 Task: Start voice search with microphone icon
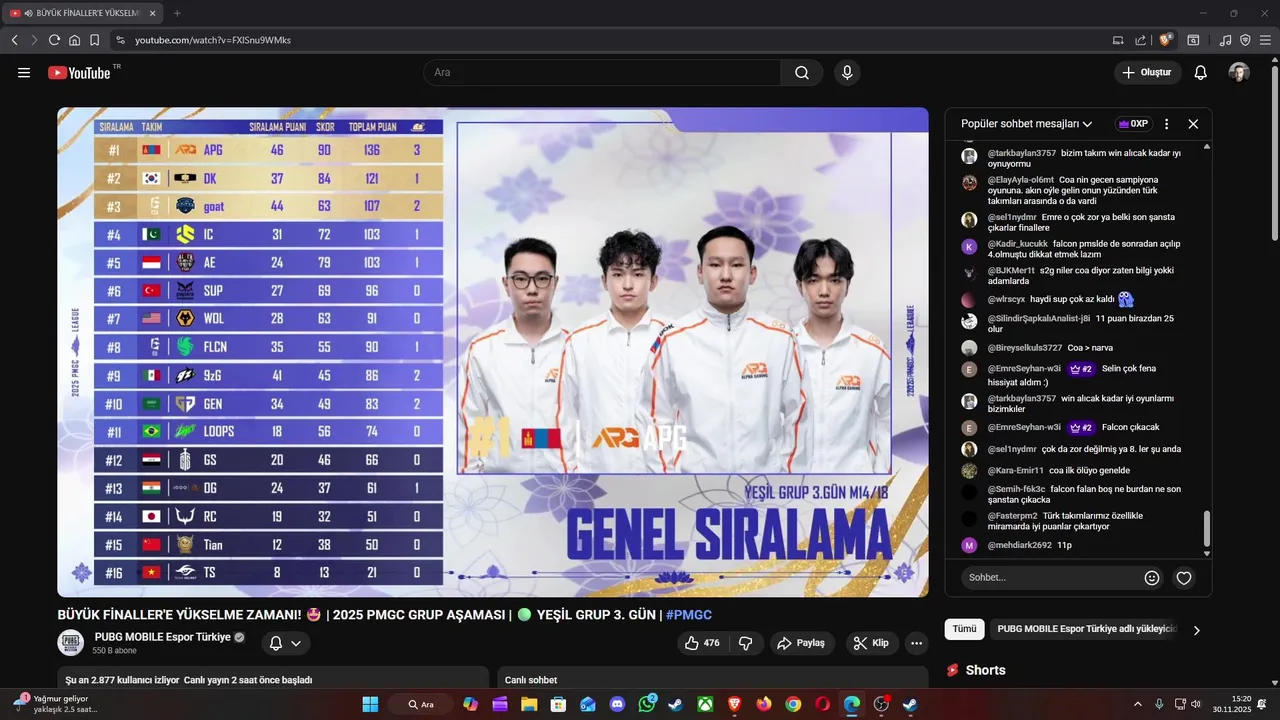847,72
